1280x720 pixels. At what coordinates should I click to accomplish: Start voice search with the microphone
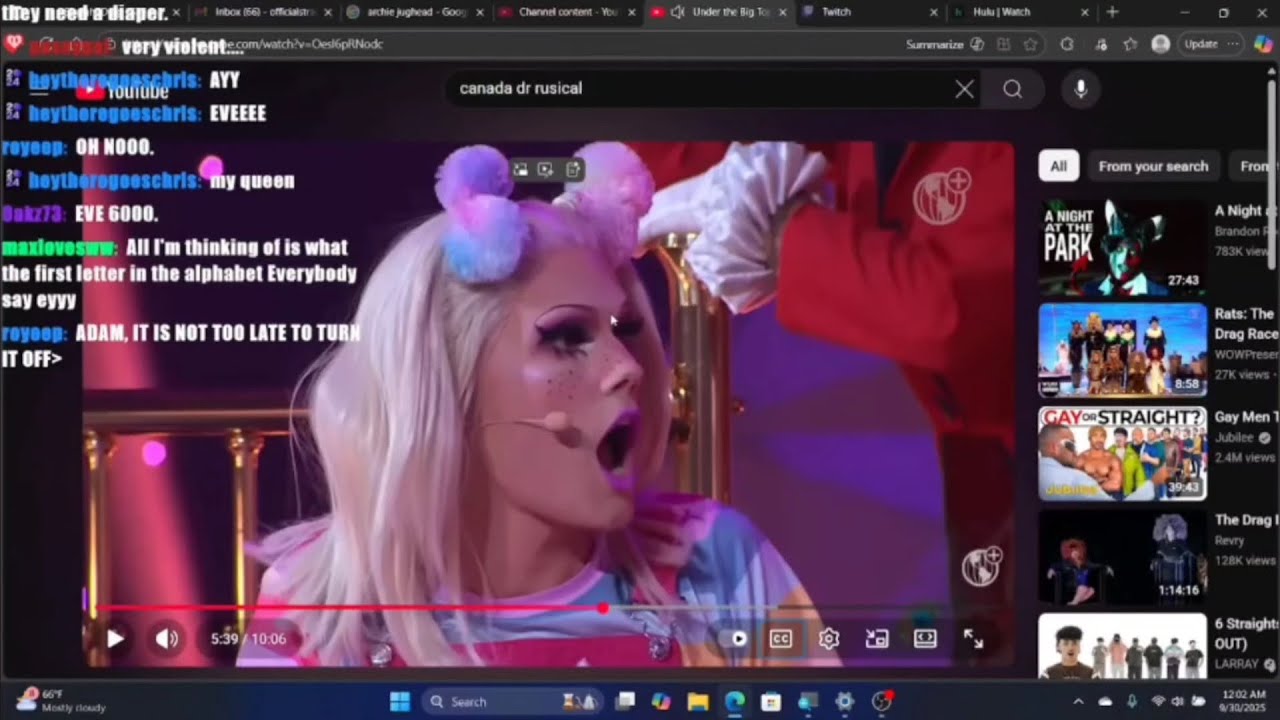(x=1080, y=89)
